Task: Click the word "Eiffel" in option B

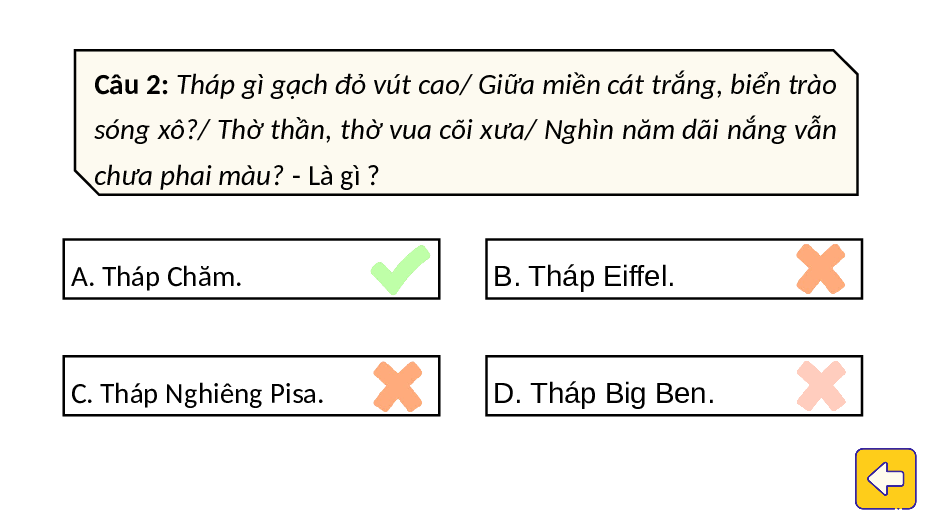Action: [x=638, y=276]
